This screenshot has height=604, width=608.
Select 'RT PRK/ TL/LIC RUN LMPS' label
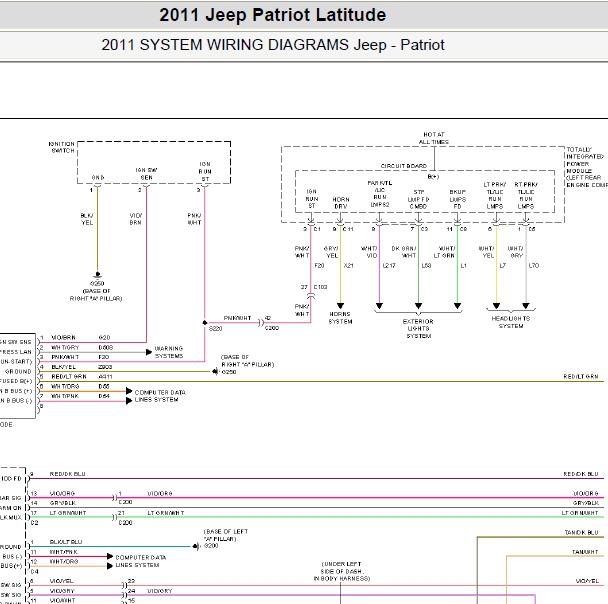(x=526, y=195)
